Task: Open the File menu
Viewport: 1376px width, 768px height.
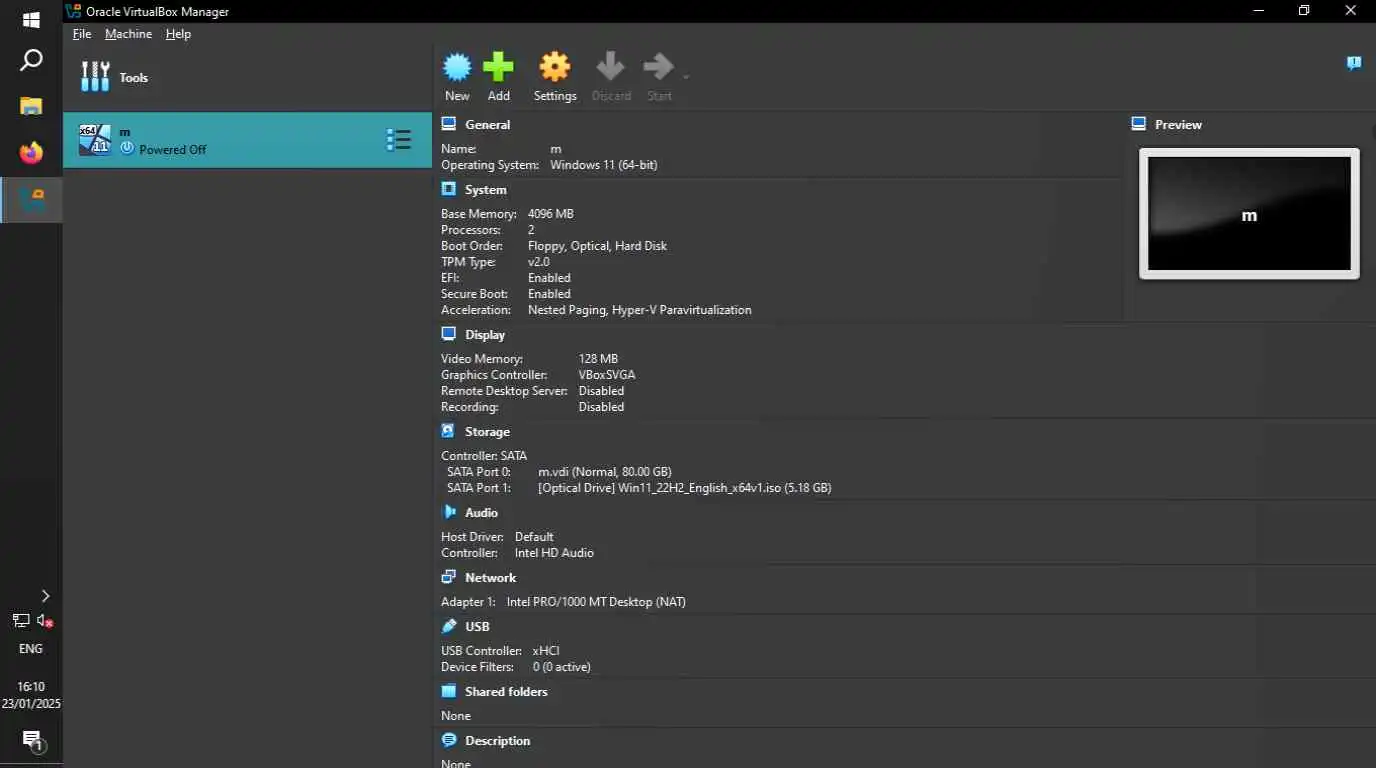Action: point(82,34)
